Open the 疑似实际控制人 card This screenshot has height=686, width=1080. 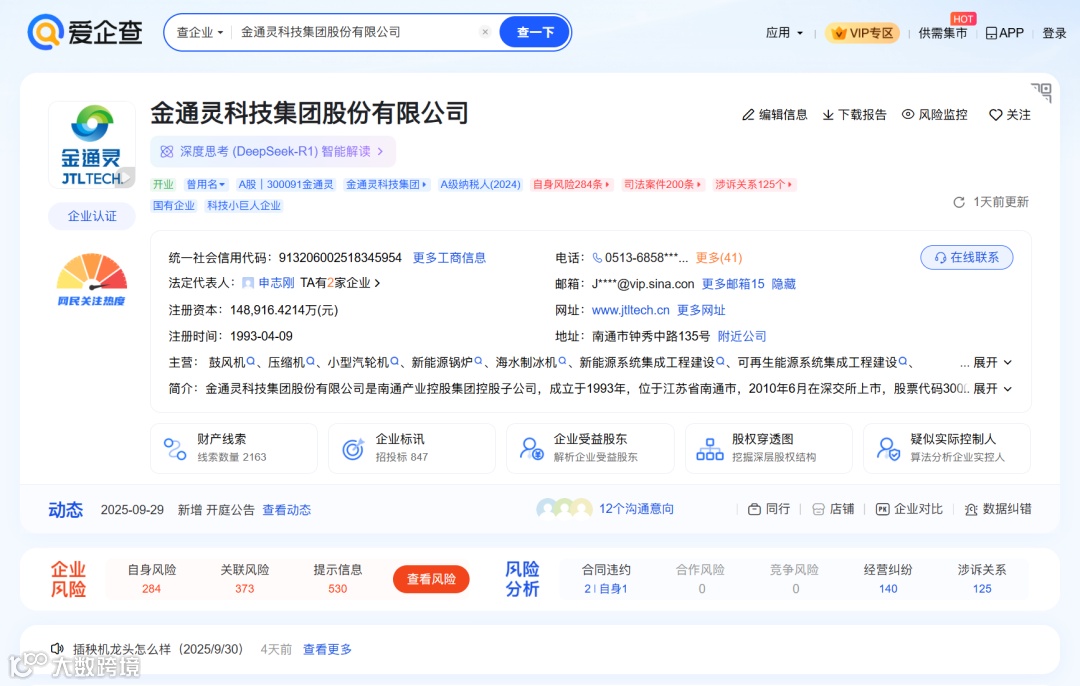click(x=947, y=448)
